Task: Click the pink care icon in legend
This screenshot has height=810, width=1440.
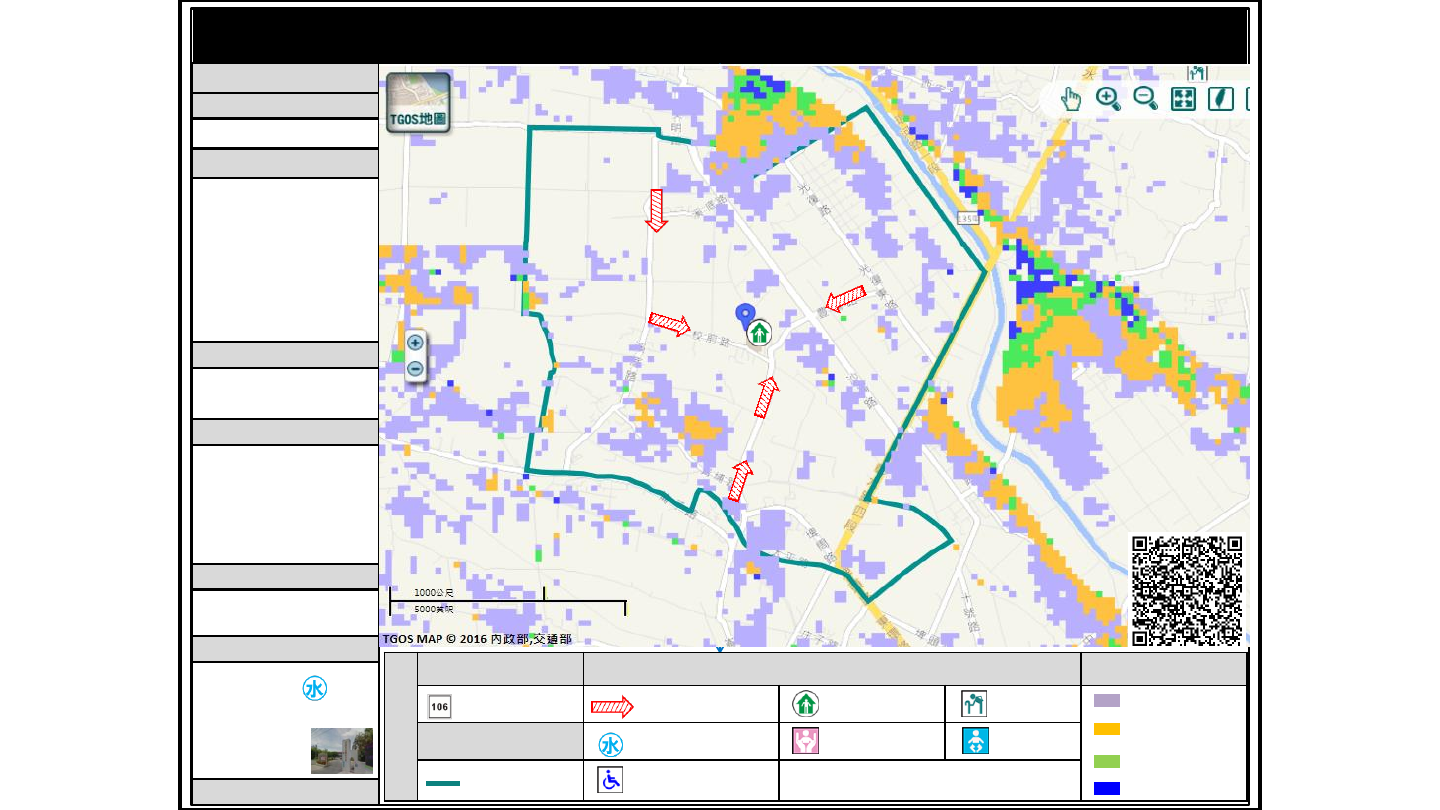Action: coord(806,742)
